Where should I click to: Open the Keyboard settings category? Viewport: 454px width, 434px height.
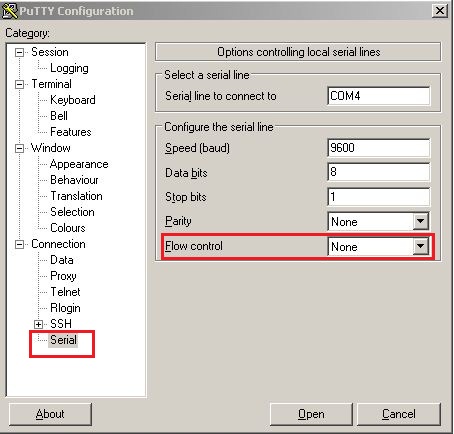[x=73, y=100]
